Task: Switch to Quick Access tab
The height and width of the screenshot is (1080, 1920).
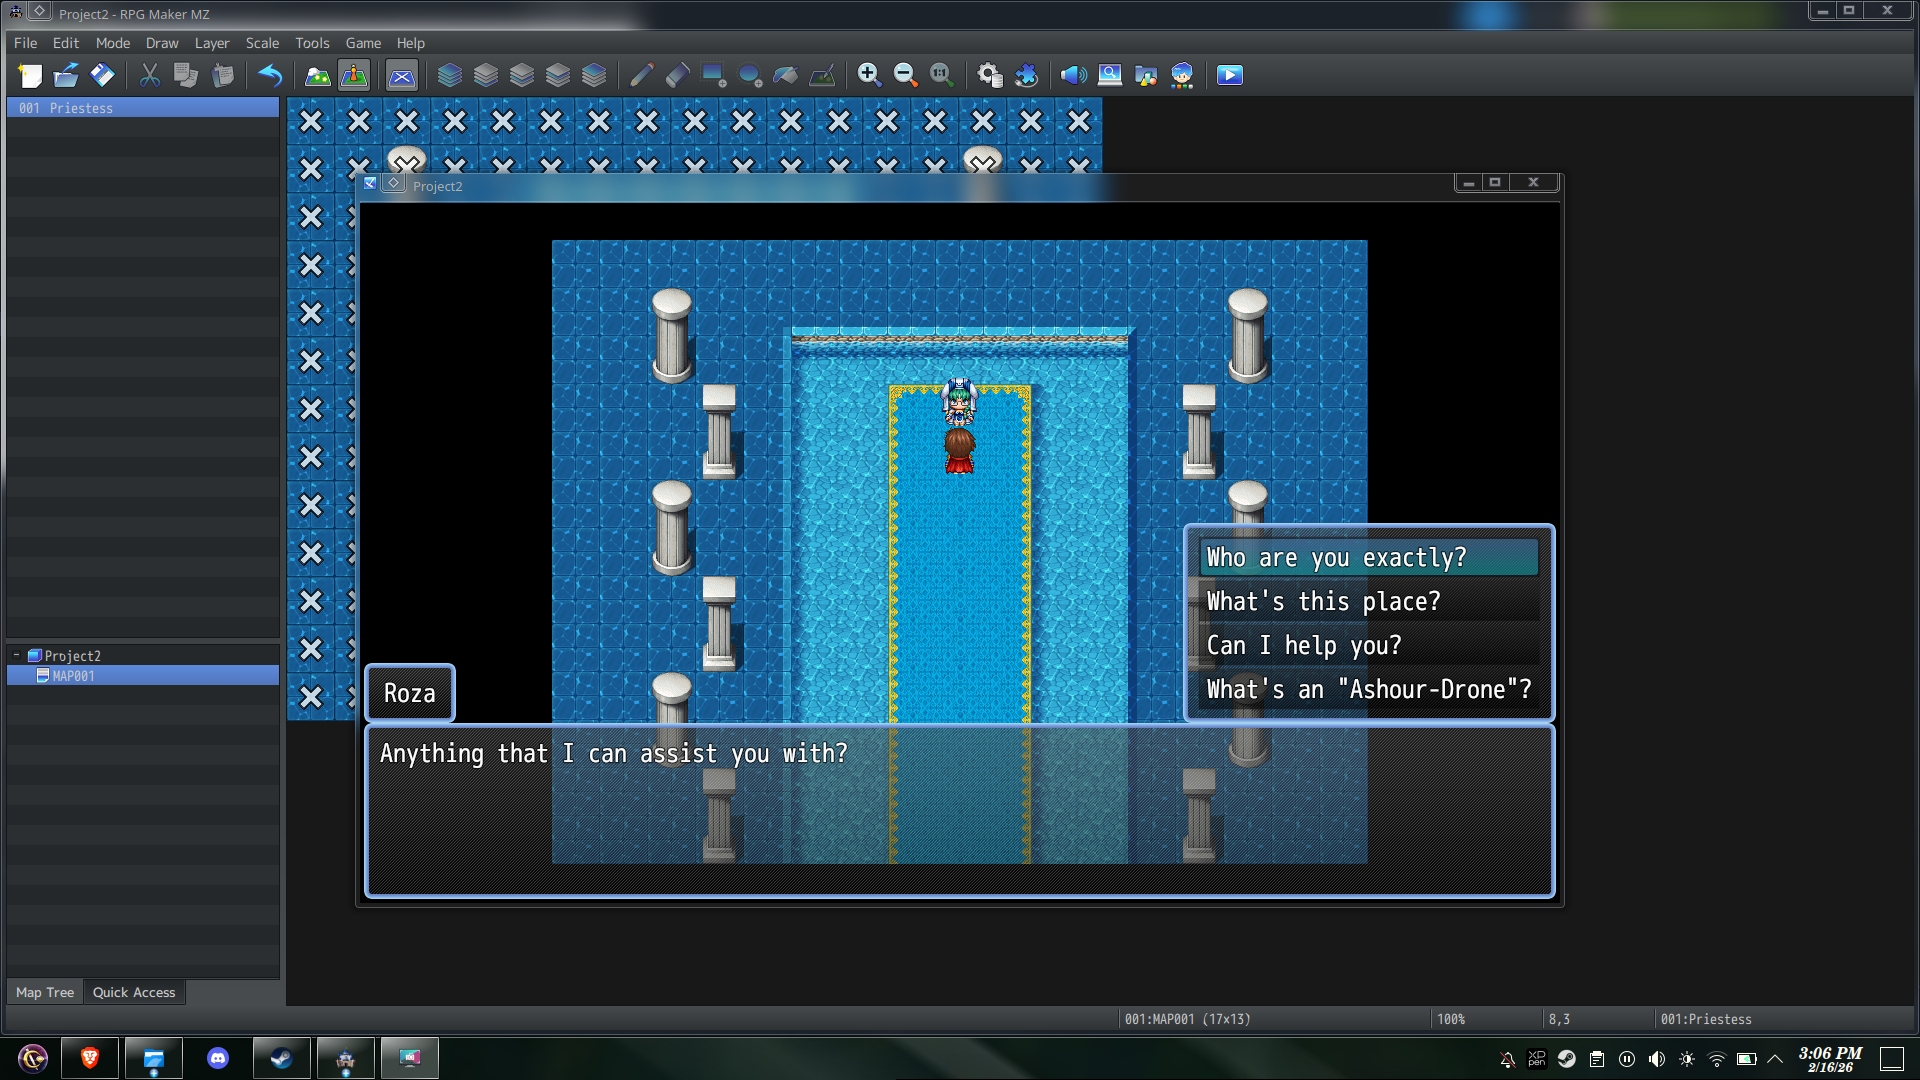Action: point(134,992)
